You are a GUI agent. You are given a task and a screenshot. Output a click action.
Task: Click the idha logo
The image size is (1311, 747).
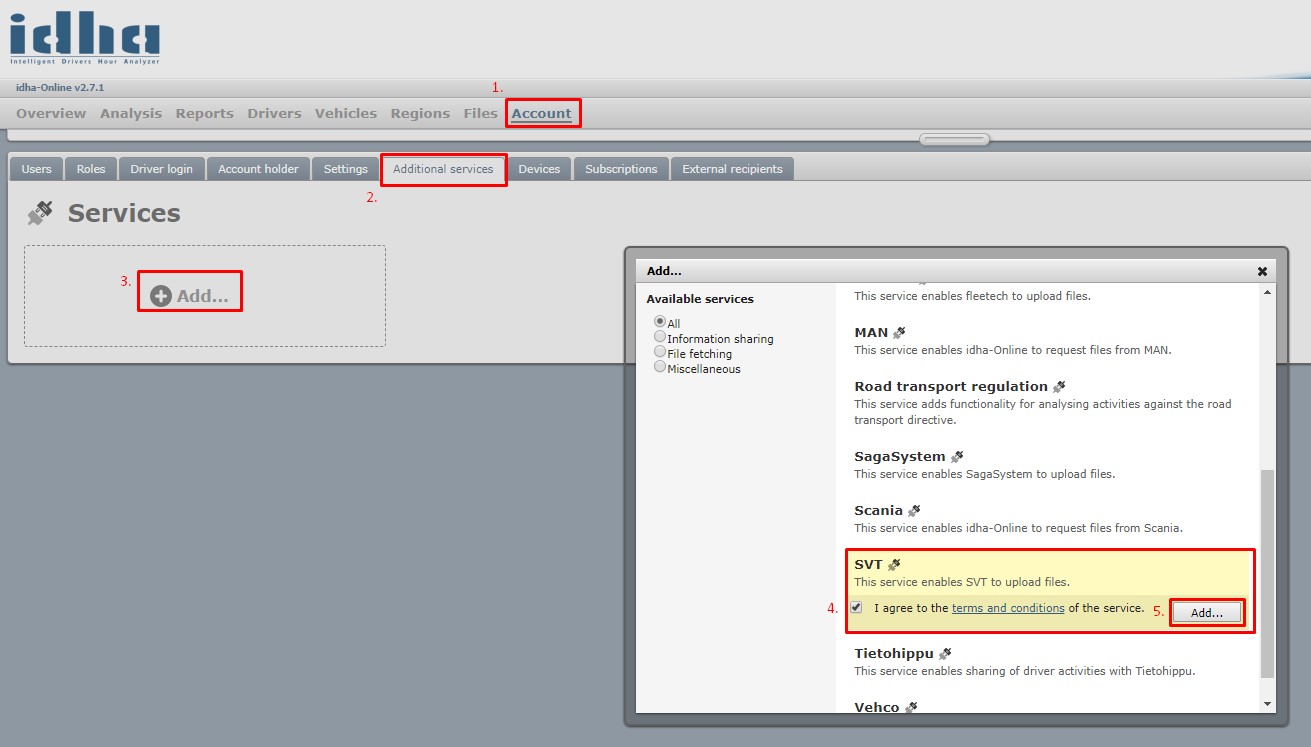point(85,39)
